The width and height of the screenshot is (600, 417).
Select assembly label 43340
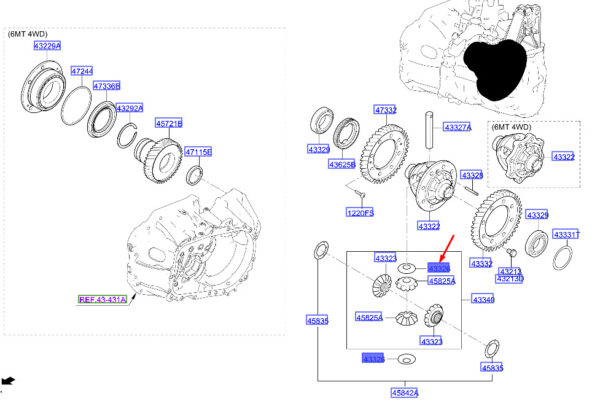click(x=483, y=300)
